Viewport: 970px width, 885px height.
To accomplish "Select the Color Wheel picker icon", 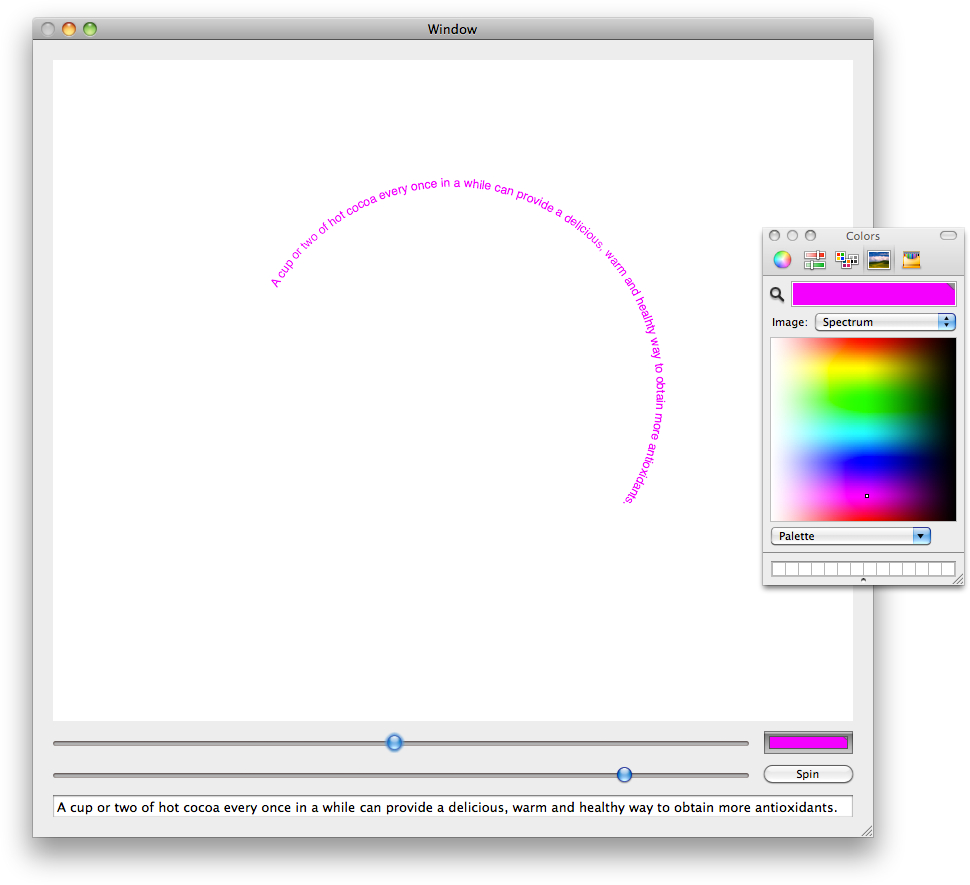I will (782, 260).
